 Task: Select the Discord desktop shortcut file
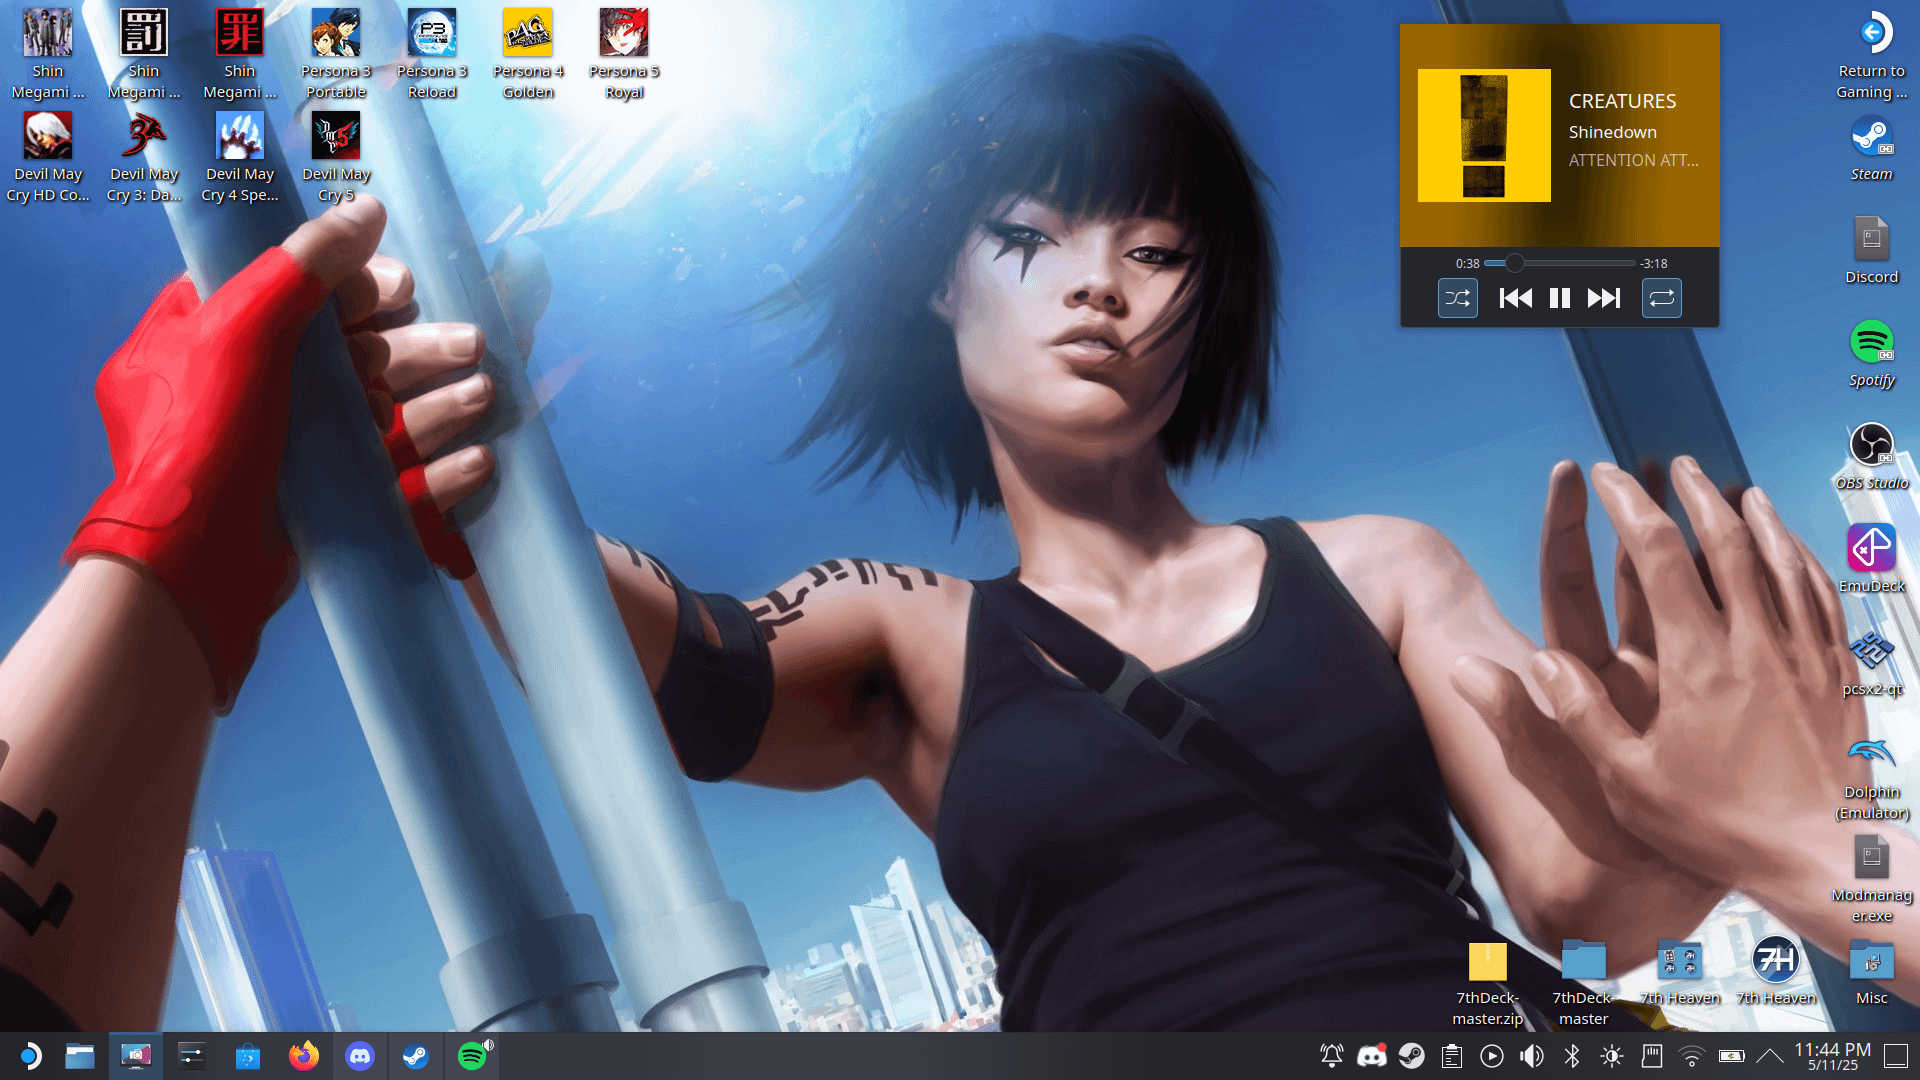click(1872, 250)
